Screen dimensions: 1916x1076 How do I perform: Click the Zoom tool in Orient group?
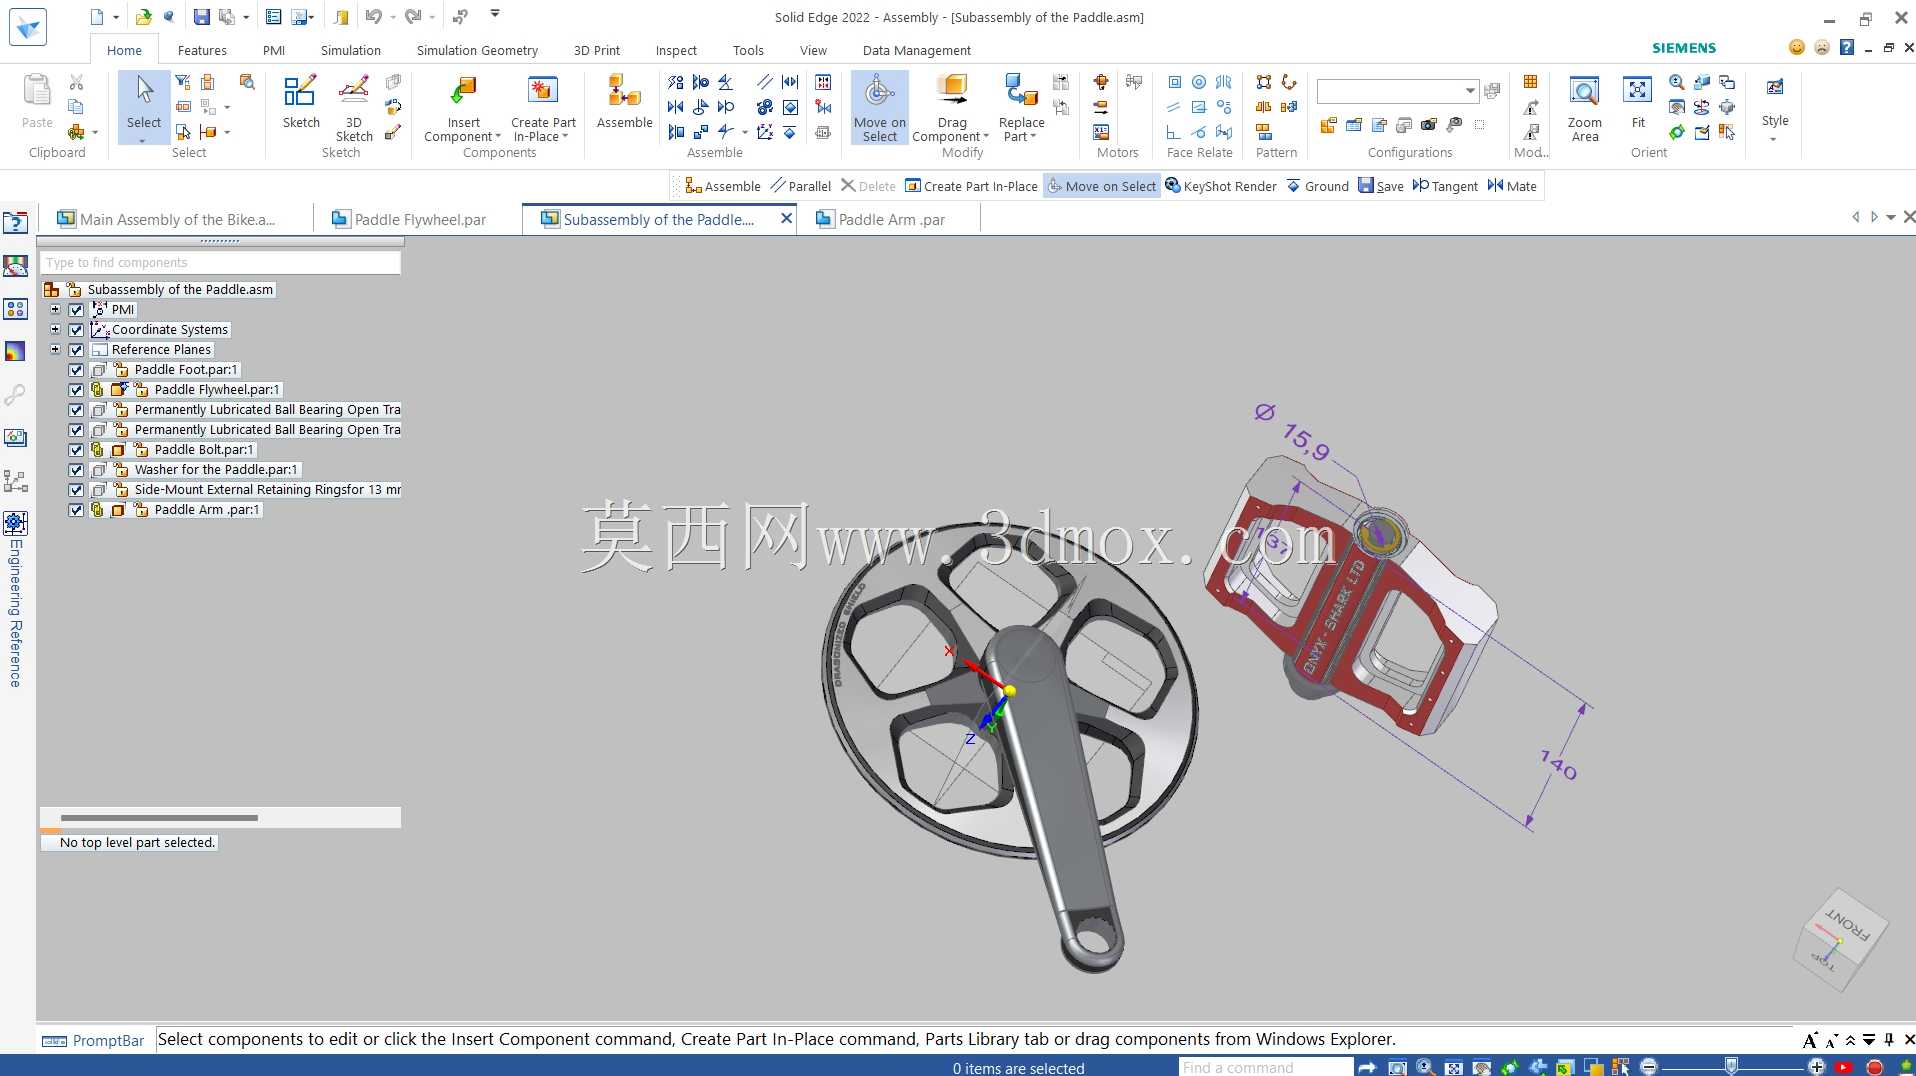tap(1677, 83)
